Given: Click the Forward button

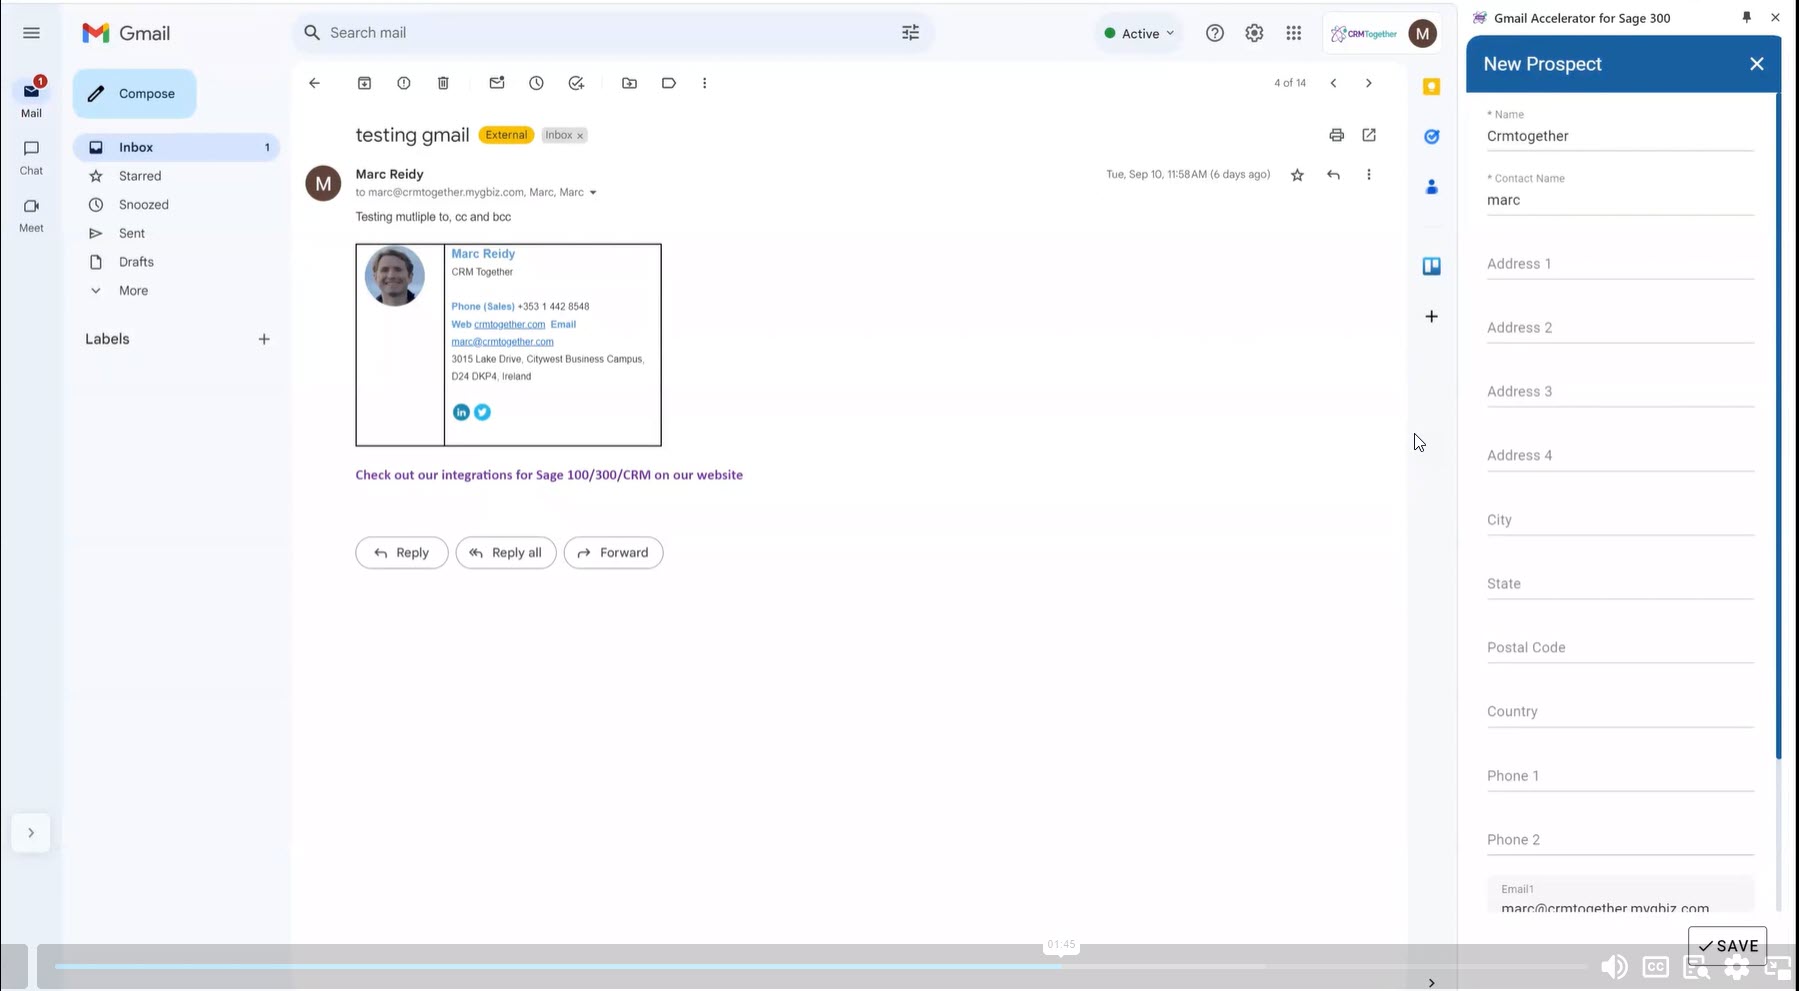Looking at the screenshot, I should (x=613, y=553).
